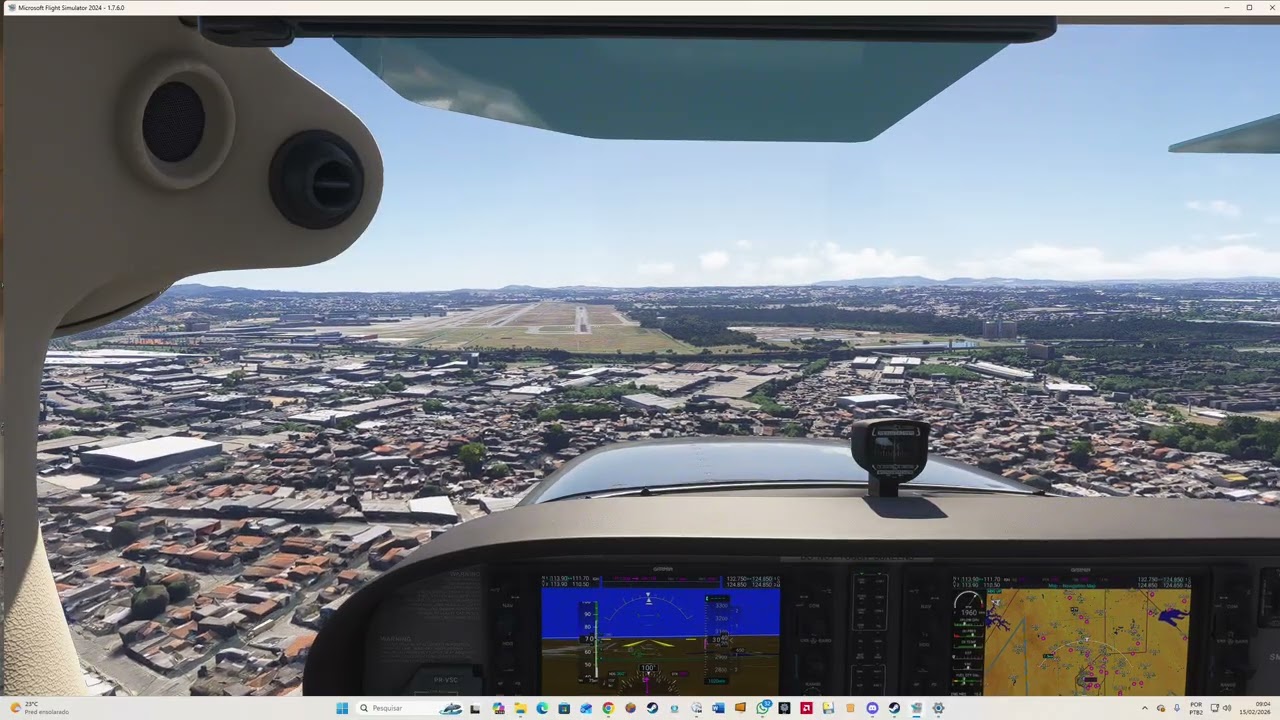Open Microsoft Word from the taskbar
This screenshot has width=1280, height=720.
pos(718,708)
